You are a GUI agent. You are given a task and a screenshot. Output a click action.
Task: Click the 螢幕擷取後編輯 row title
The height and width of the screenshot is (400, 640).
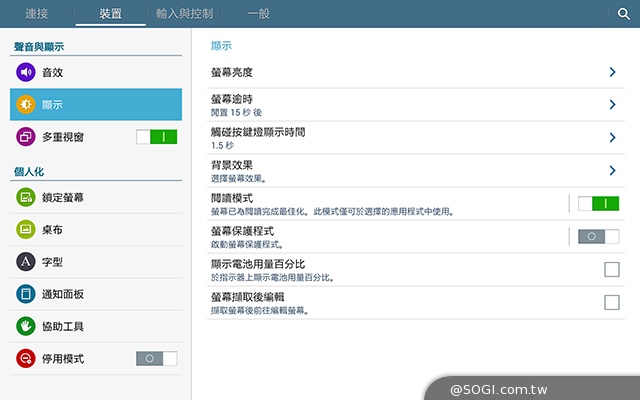247,297
